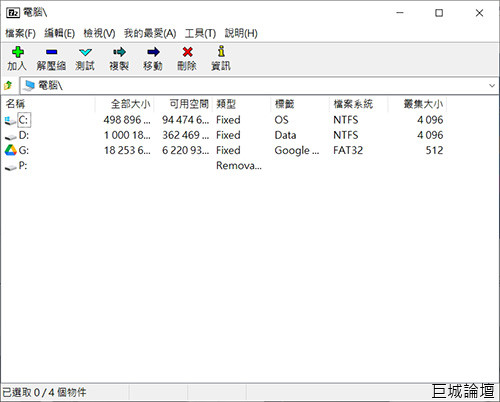
Task: Click the Move (移動) blue arrow icon
Action: point(153,52)
